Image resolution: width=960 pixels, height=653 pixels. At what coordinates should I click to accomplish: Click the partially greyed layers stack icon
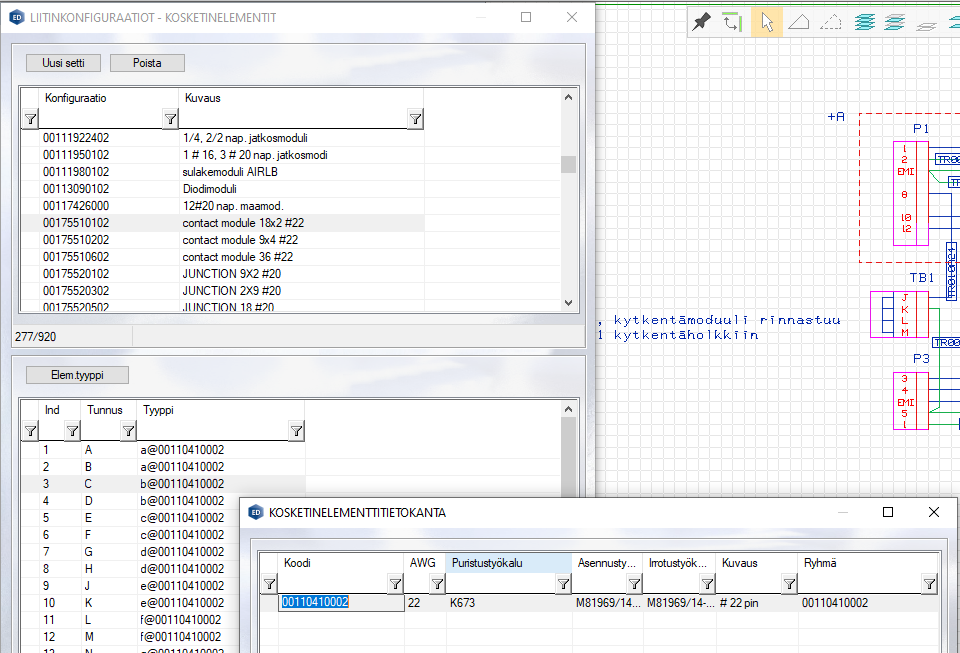coord(896,22)
